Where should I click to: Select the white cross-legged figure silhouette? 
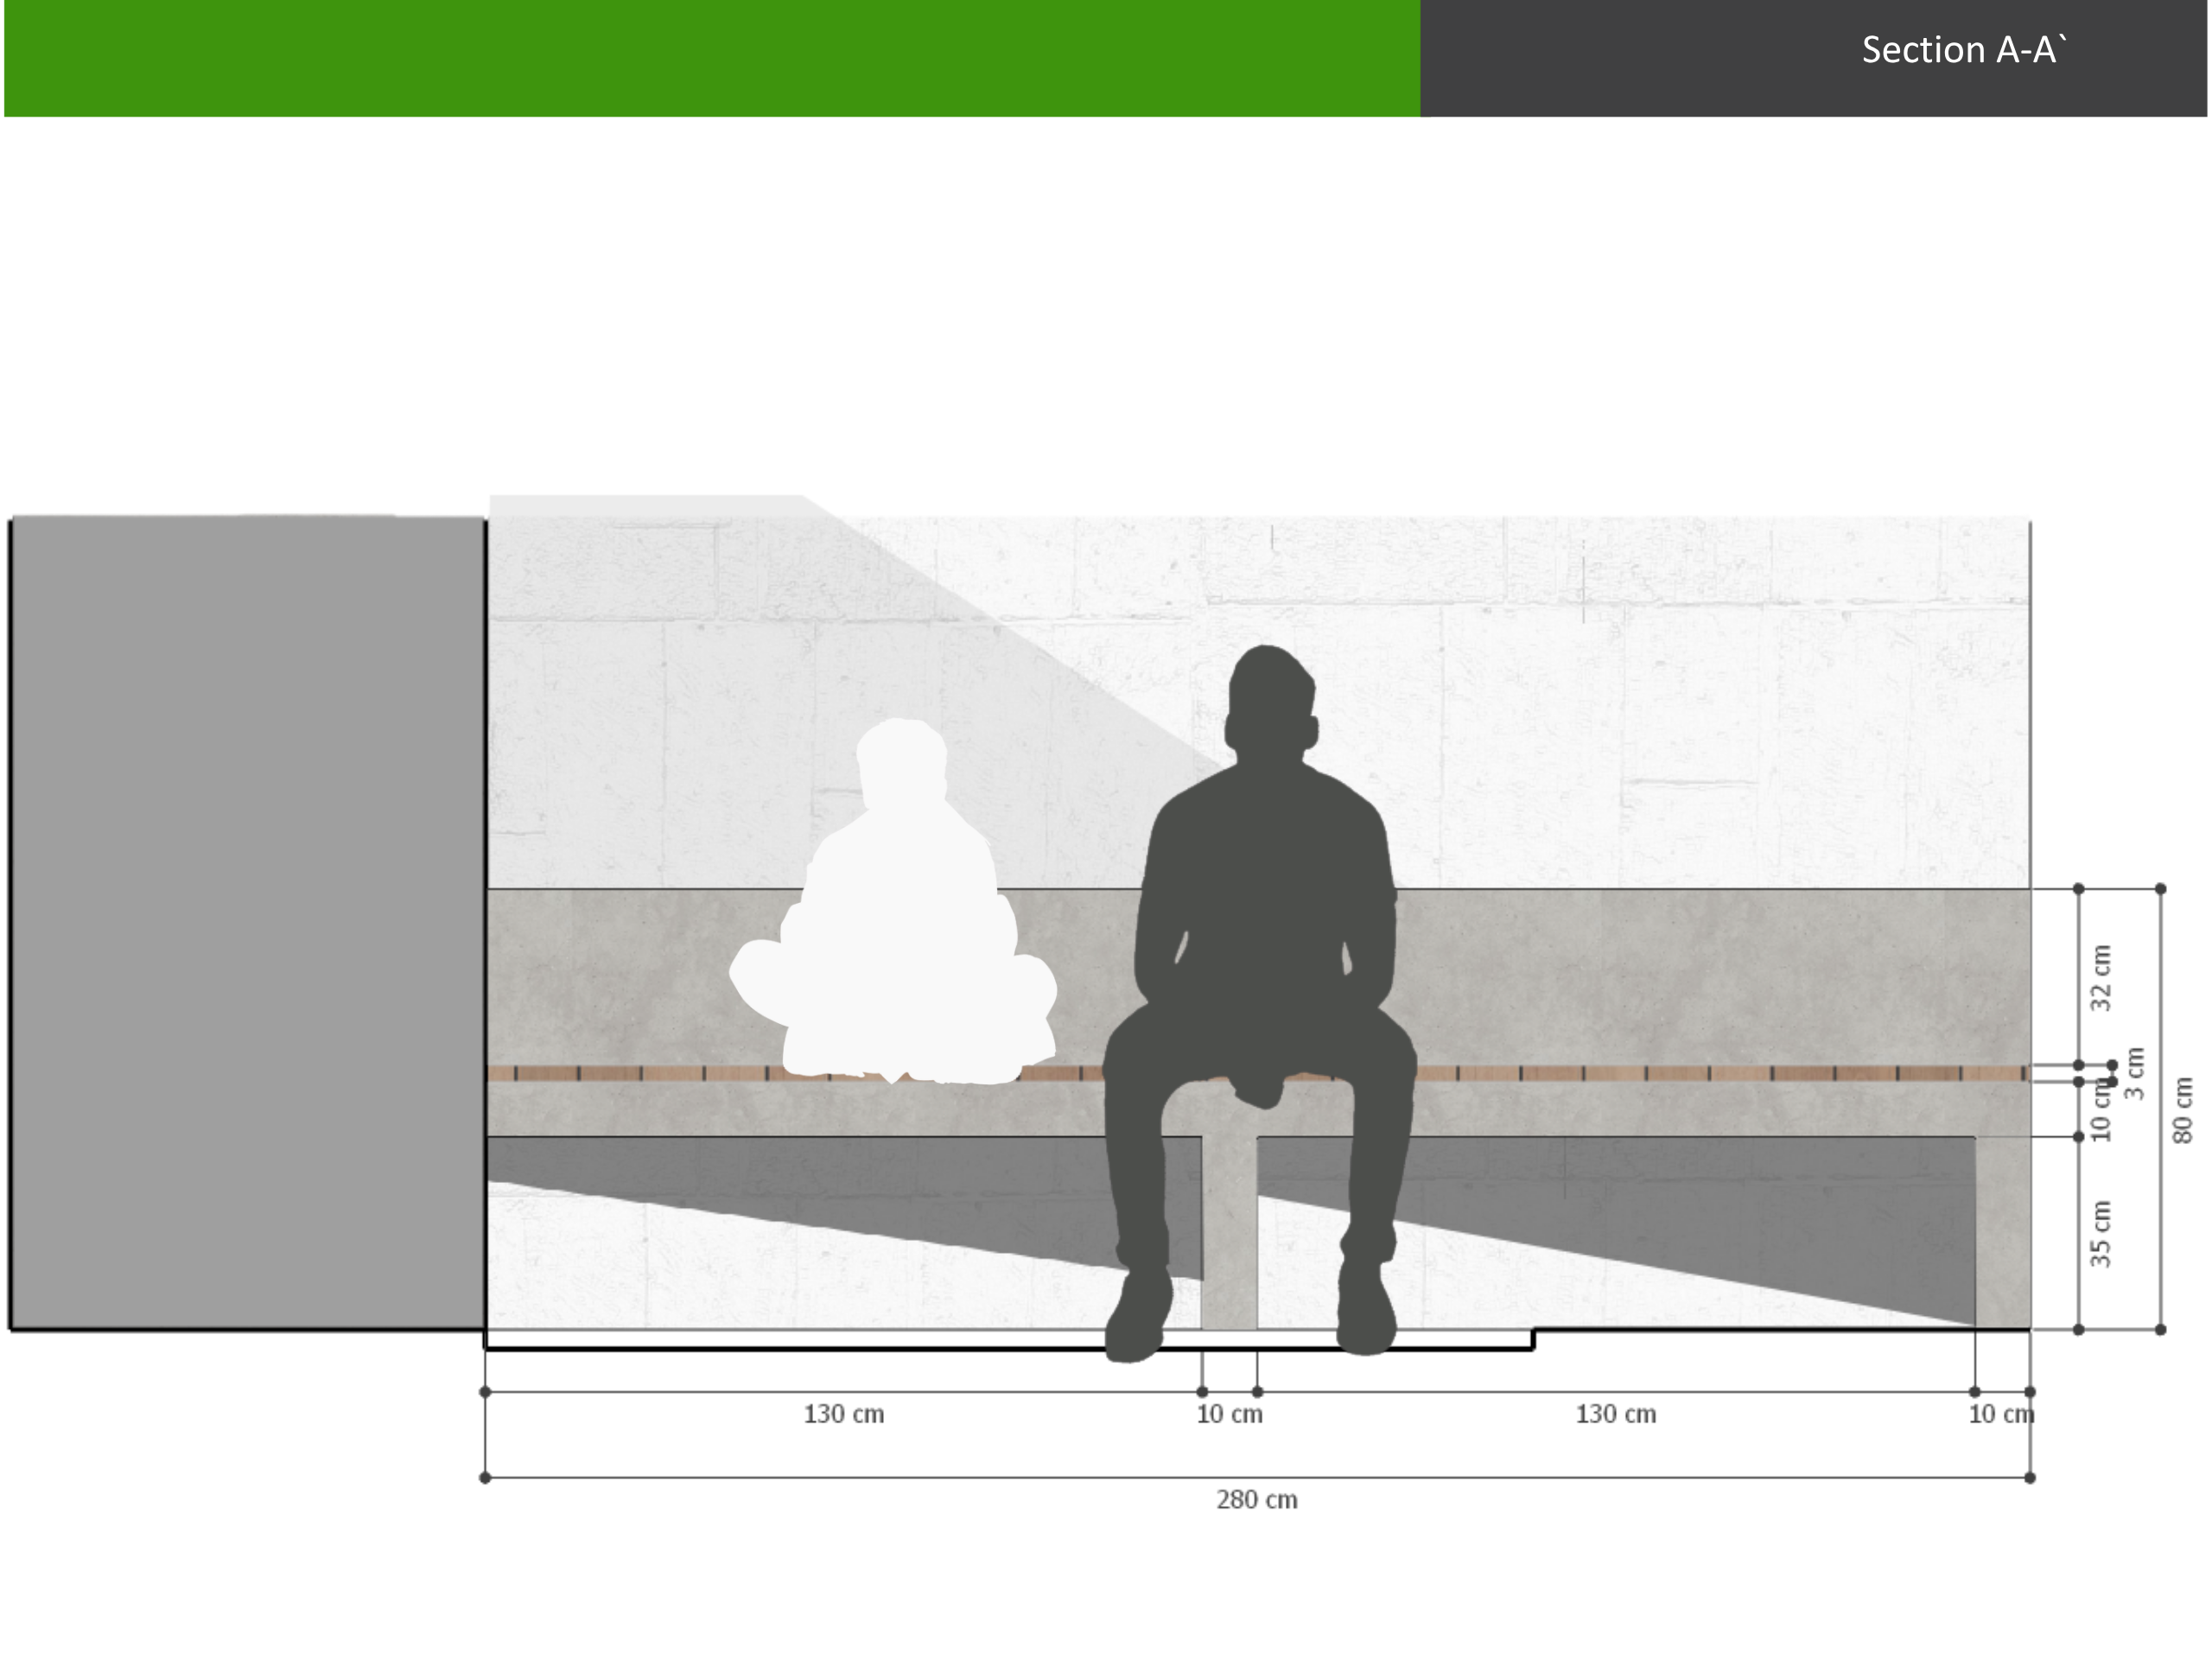[893, 901]
